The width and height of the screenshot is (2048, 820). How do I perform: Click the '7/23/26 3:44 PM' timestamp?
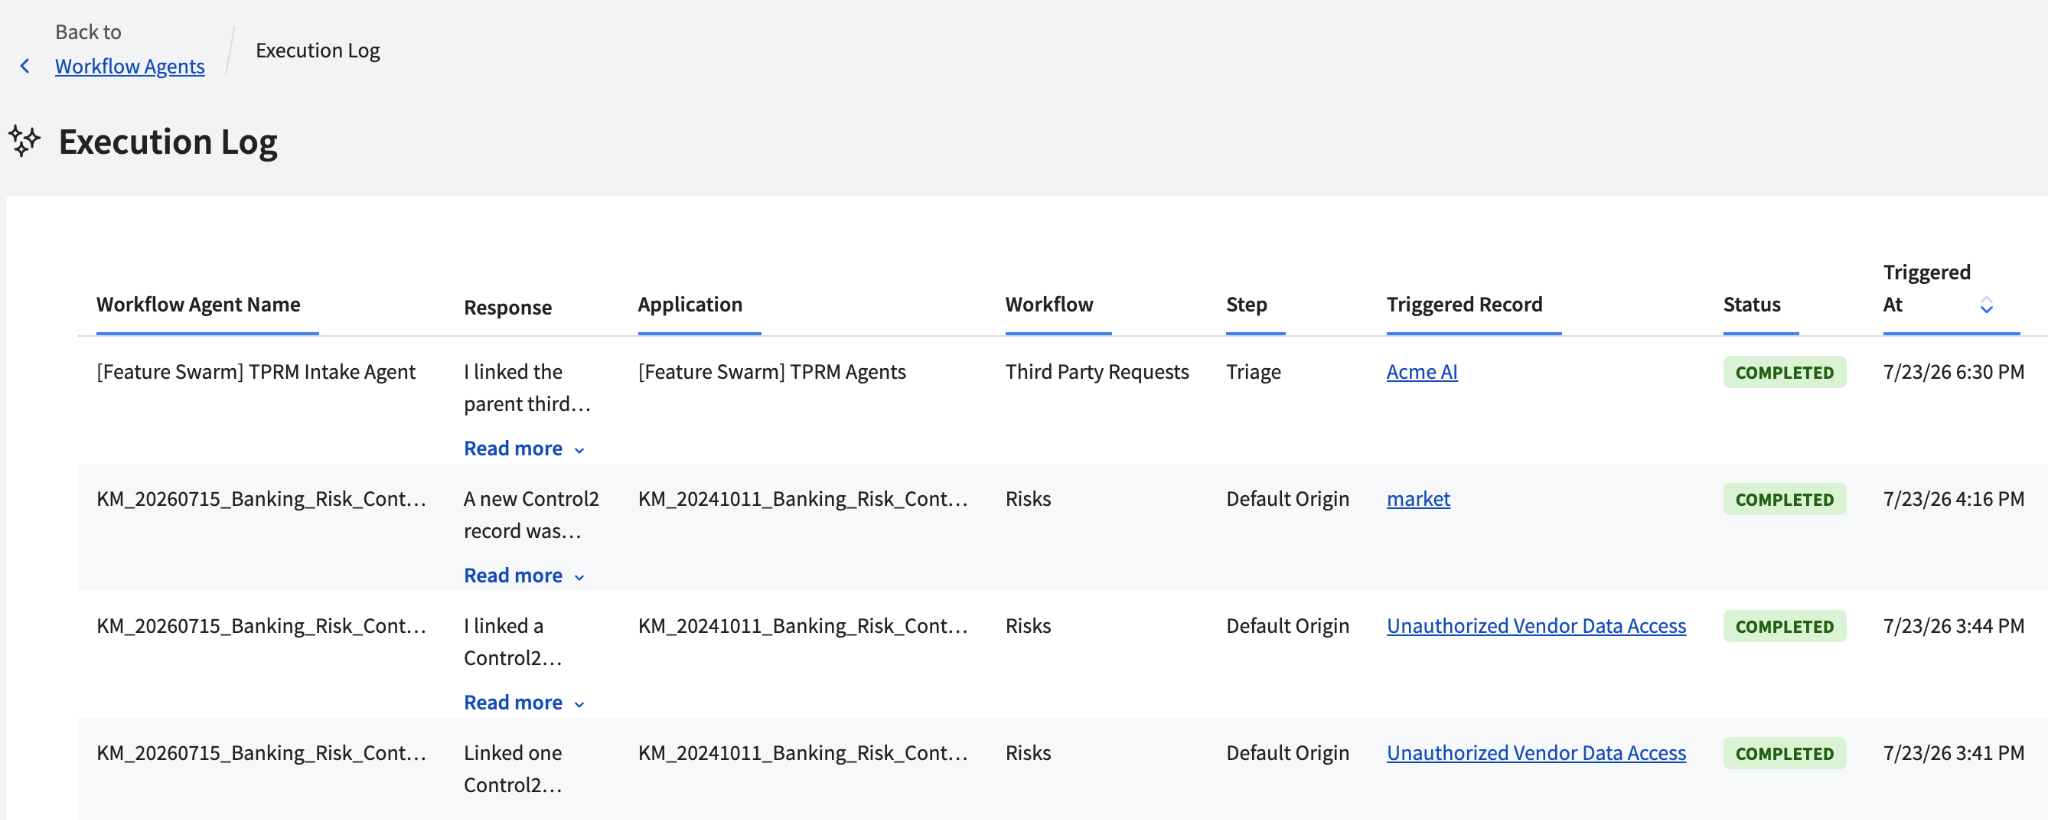pyautogui.click(x=1954, y=626)
